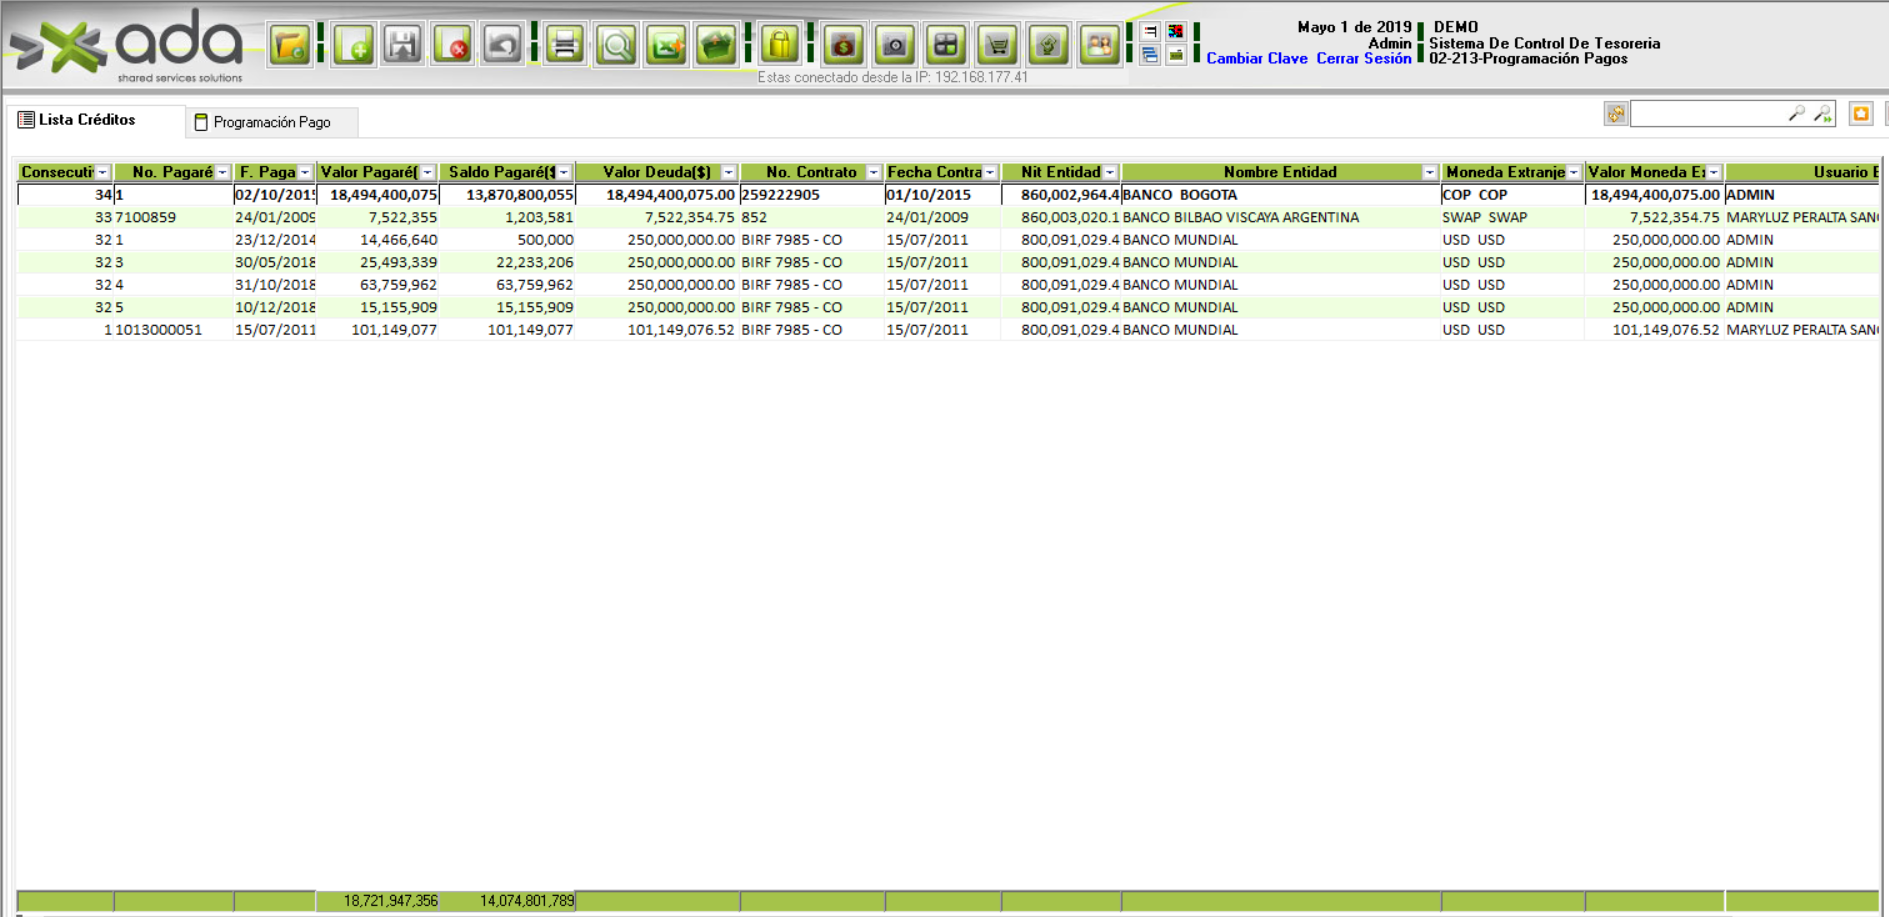Click the orange star favorites icon
1889x917 pixels.
pyautogui.click(x=1860, y=114)
